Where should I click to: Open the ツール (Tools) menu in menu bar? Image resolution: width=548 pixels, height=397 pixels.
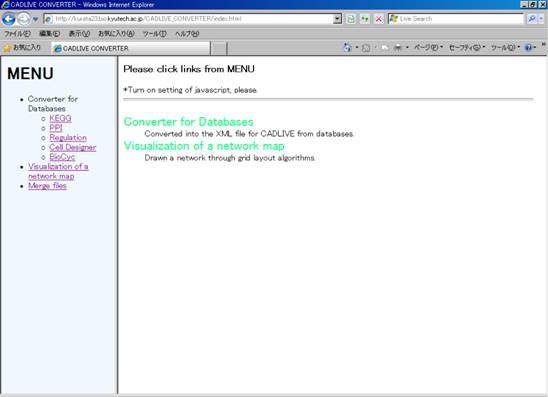coord(154,34)
